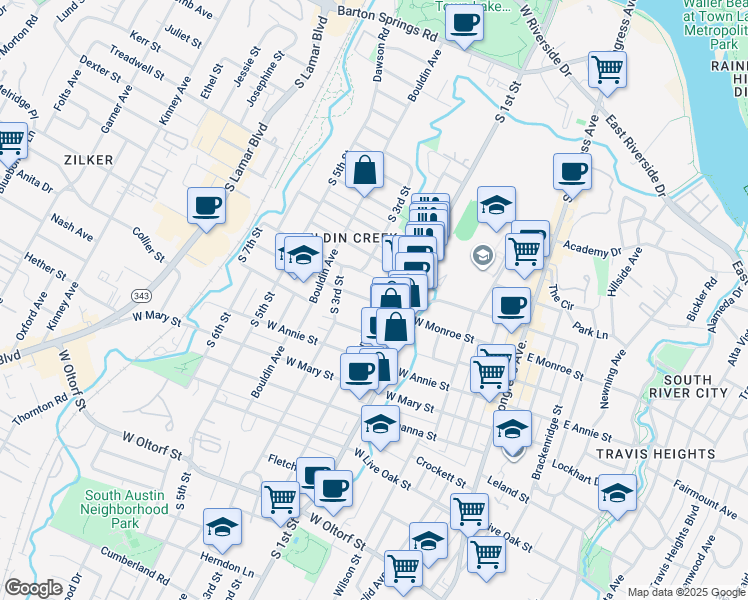Click the Cumberland Rd street label

coord(135,566)
